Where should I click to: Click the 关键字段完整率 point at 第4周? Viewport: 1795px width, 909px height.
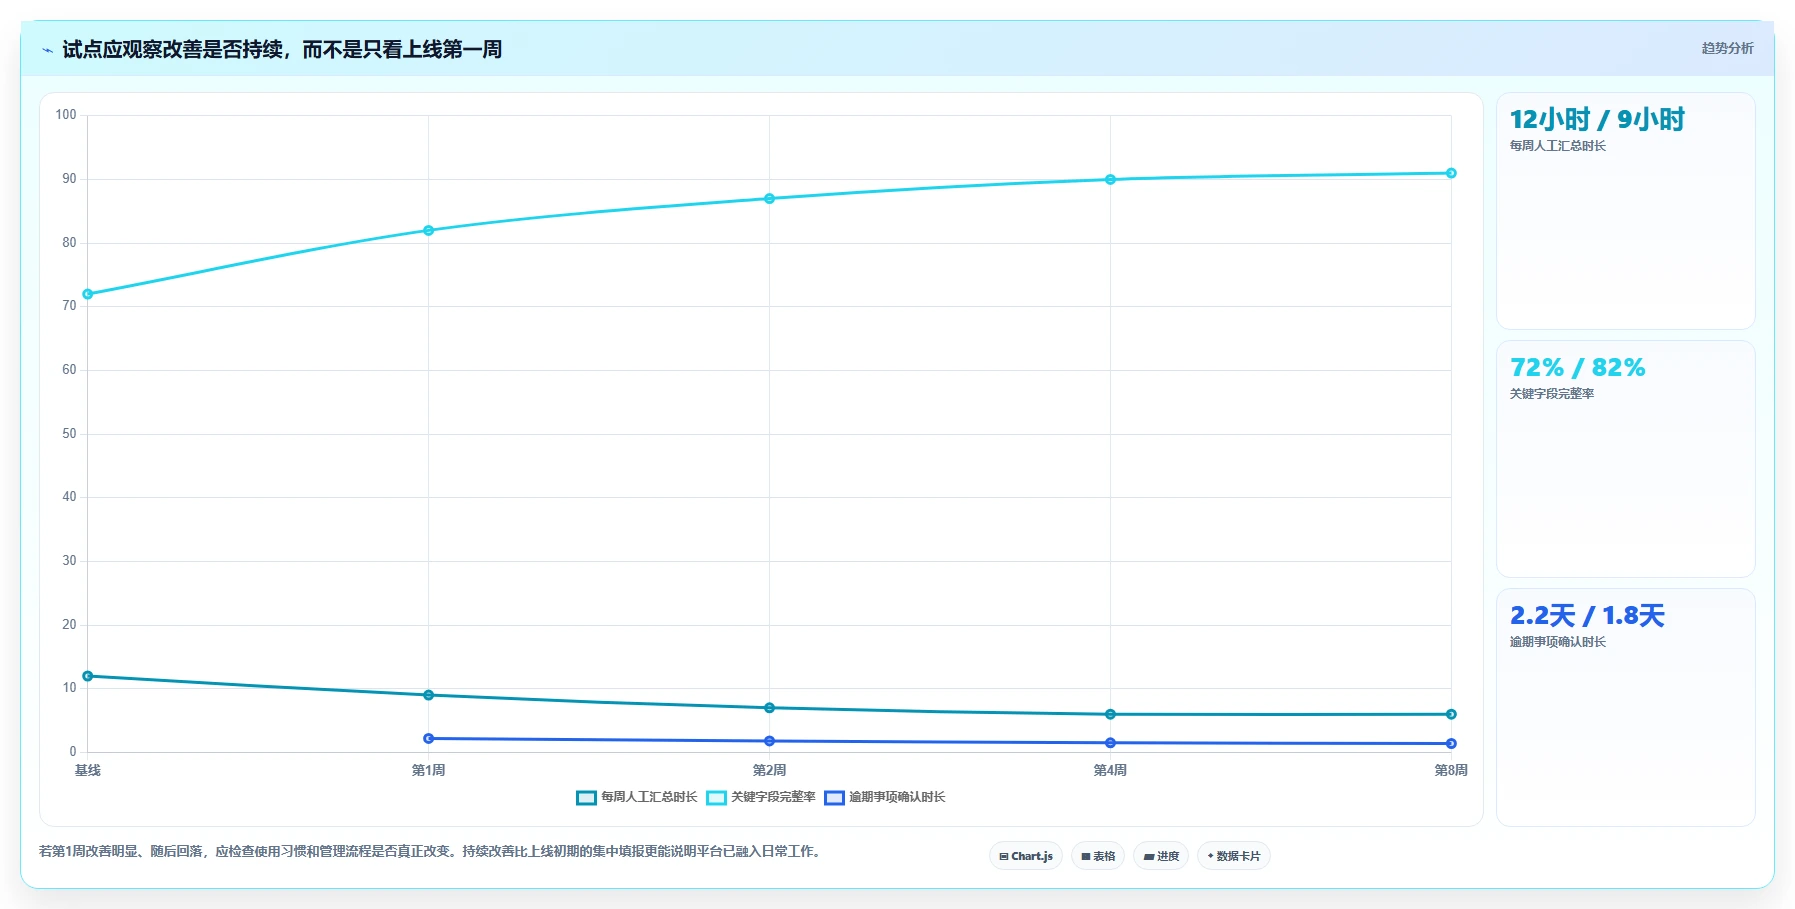click(x=1110, y=179)
